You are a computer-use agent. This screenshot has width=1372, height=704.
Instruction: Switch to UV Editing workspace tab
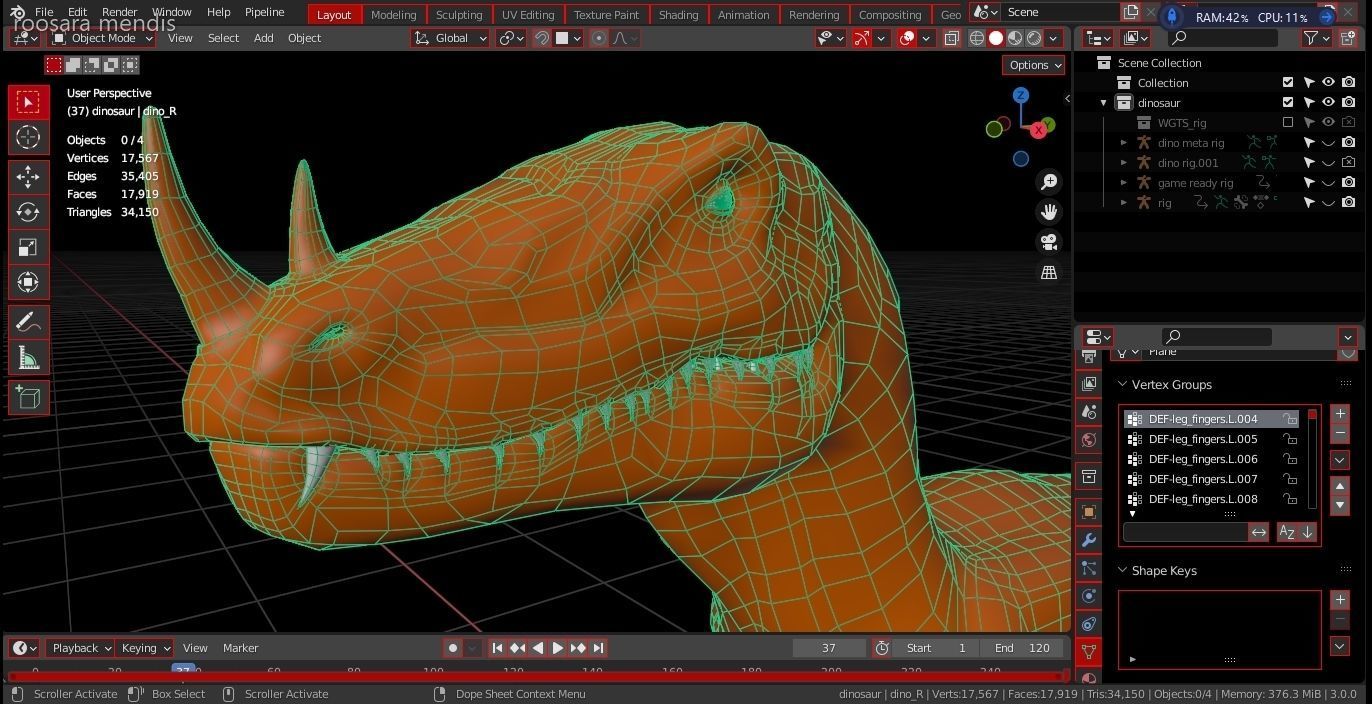[x=528, y=15]
